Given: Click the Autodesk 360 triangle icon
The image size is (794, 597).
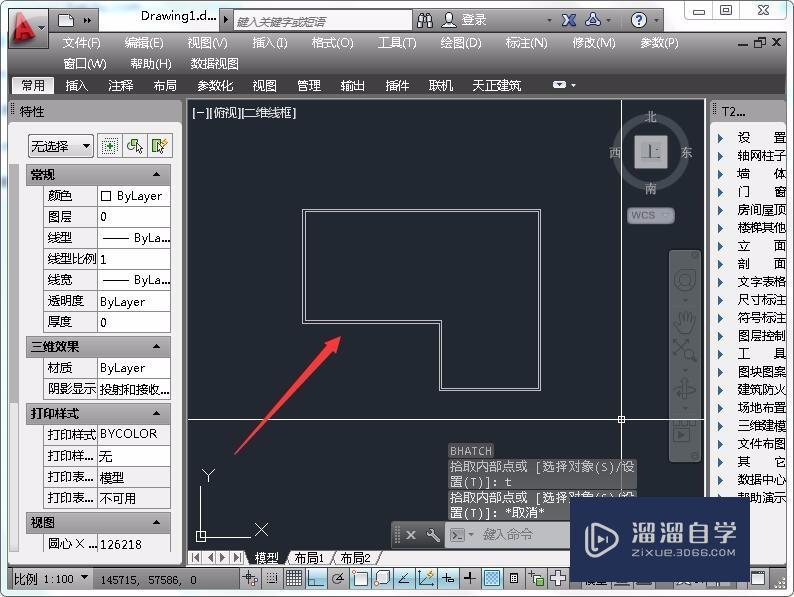Looking at the screenshot, I should click(x=592, y=20).
